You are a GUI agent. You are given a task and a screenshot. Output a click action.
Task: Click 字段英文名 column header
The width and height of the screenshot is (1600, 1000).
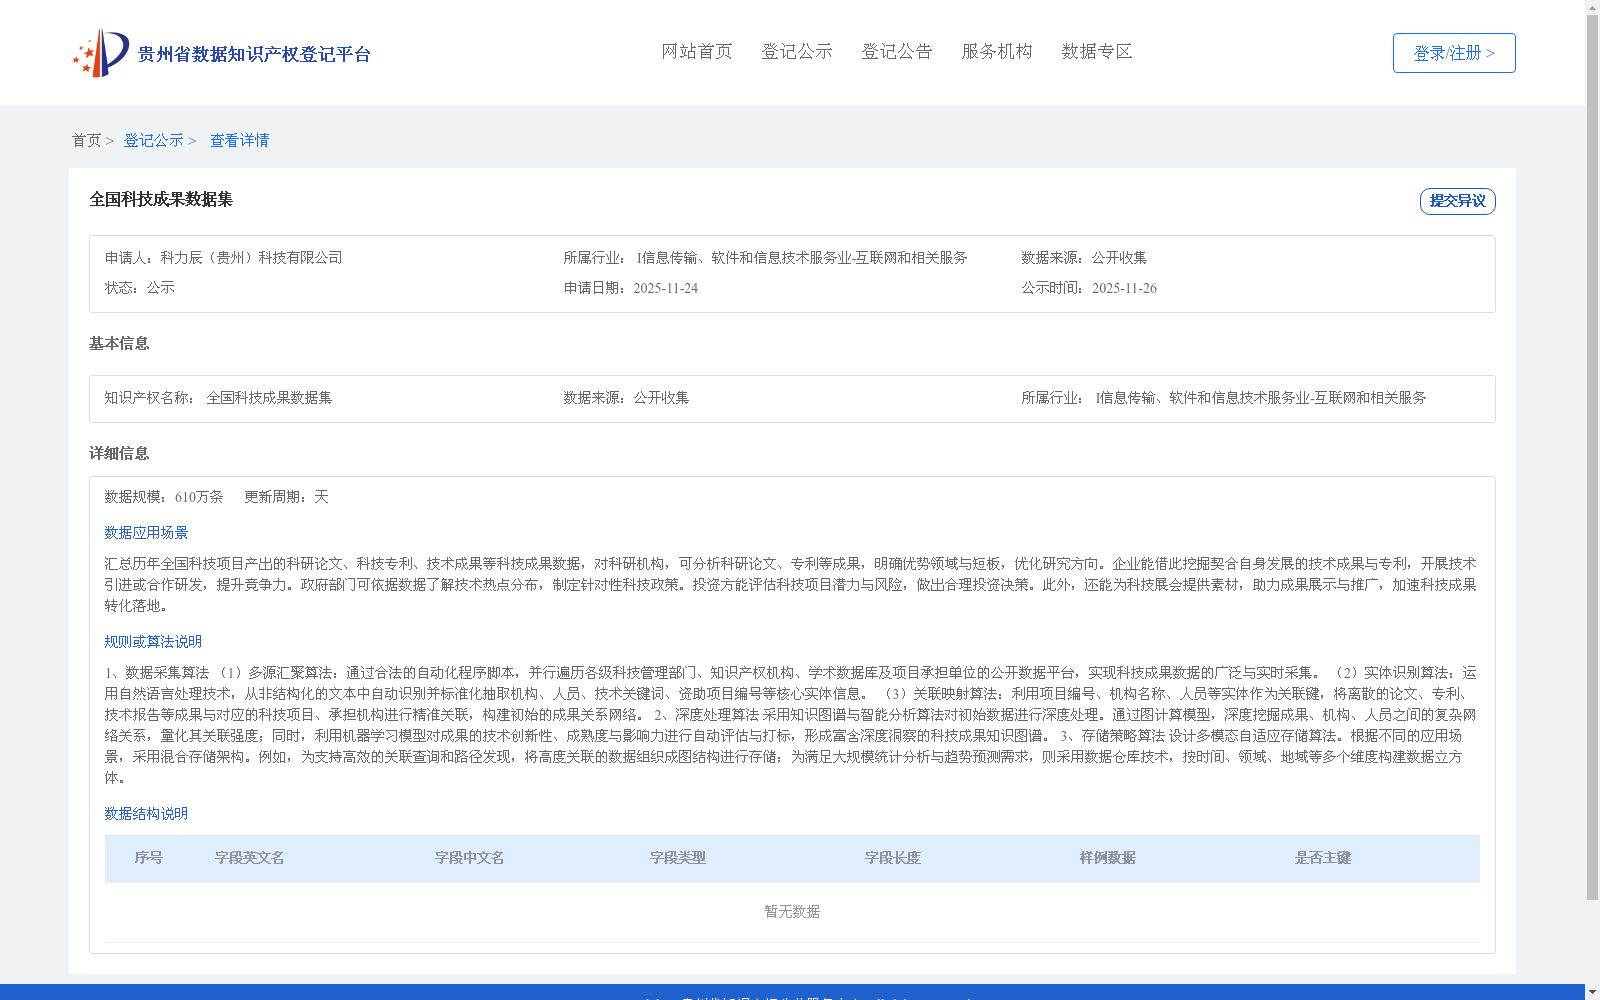pyautogui.click(x=250, y=858)
